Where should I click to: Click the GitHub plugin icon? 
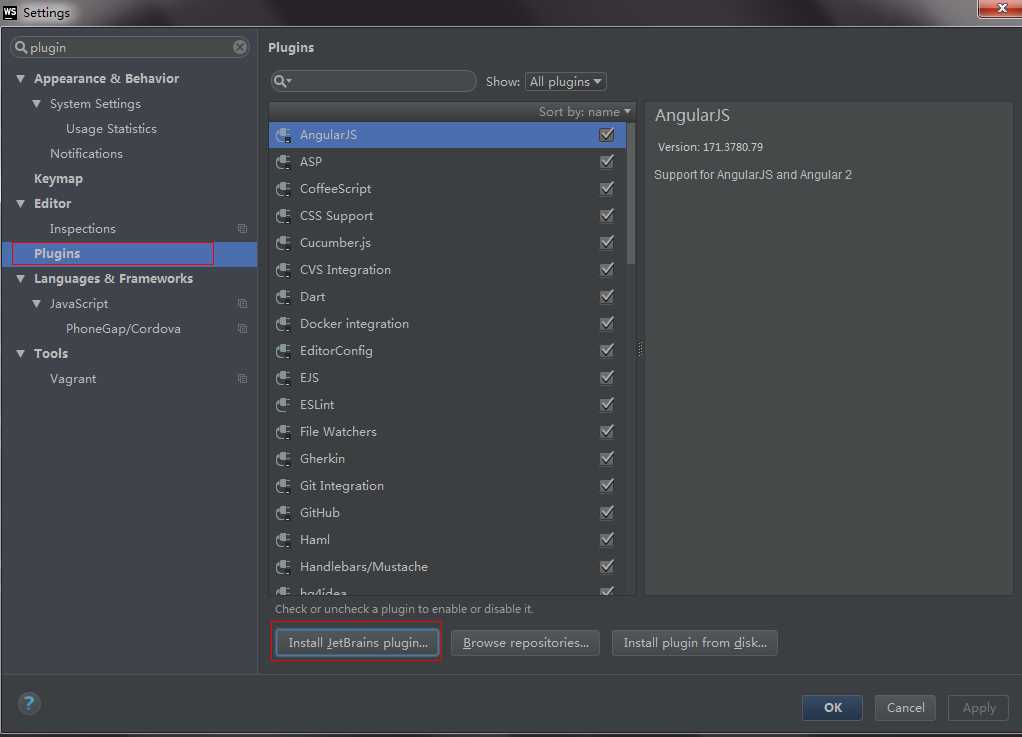(284, 513)
